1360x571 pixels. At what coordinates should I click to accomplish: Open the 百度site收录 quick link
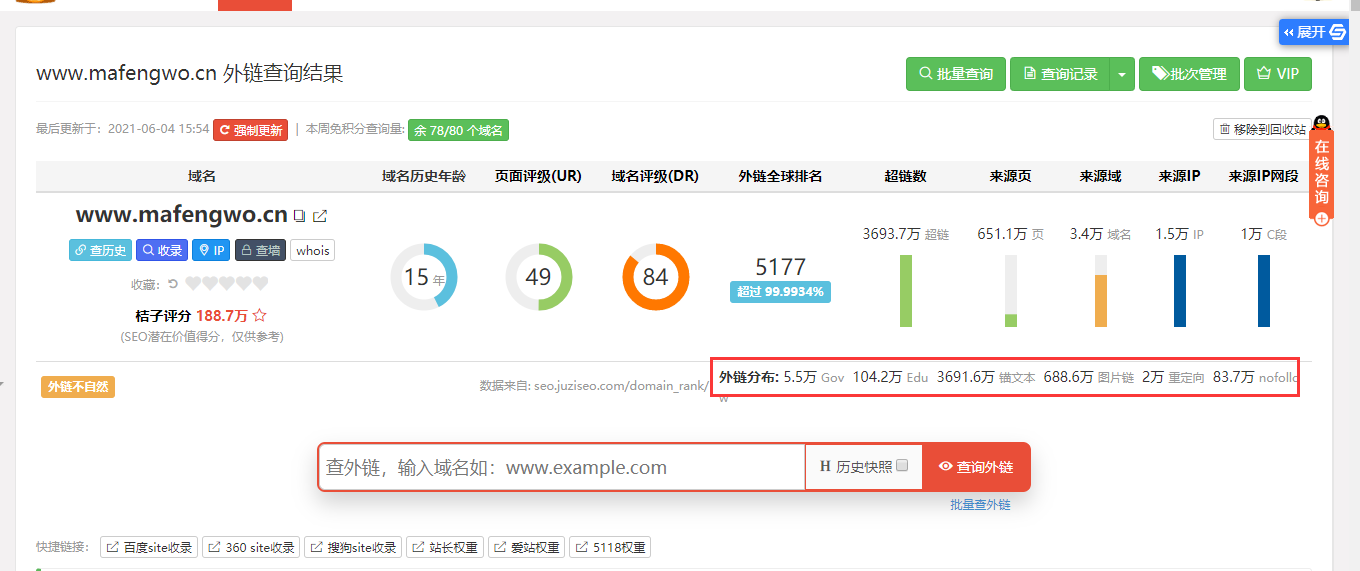(148, 547)
